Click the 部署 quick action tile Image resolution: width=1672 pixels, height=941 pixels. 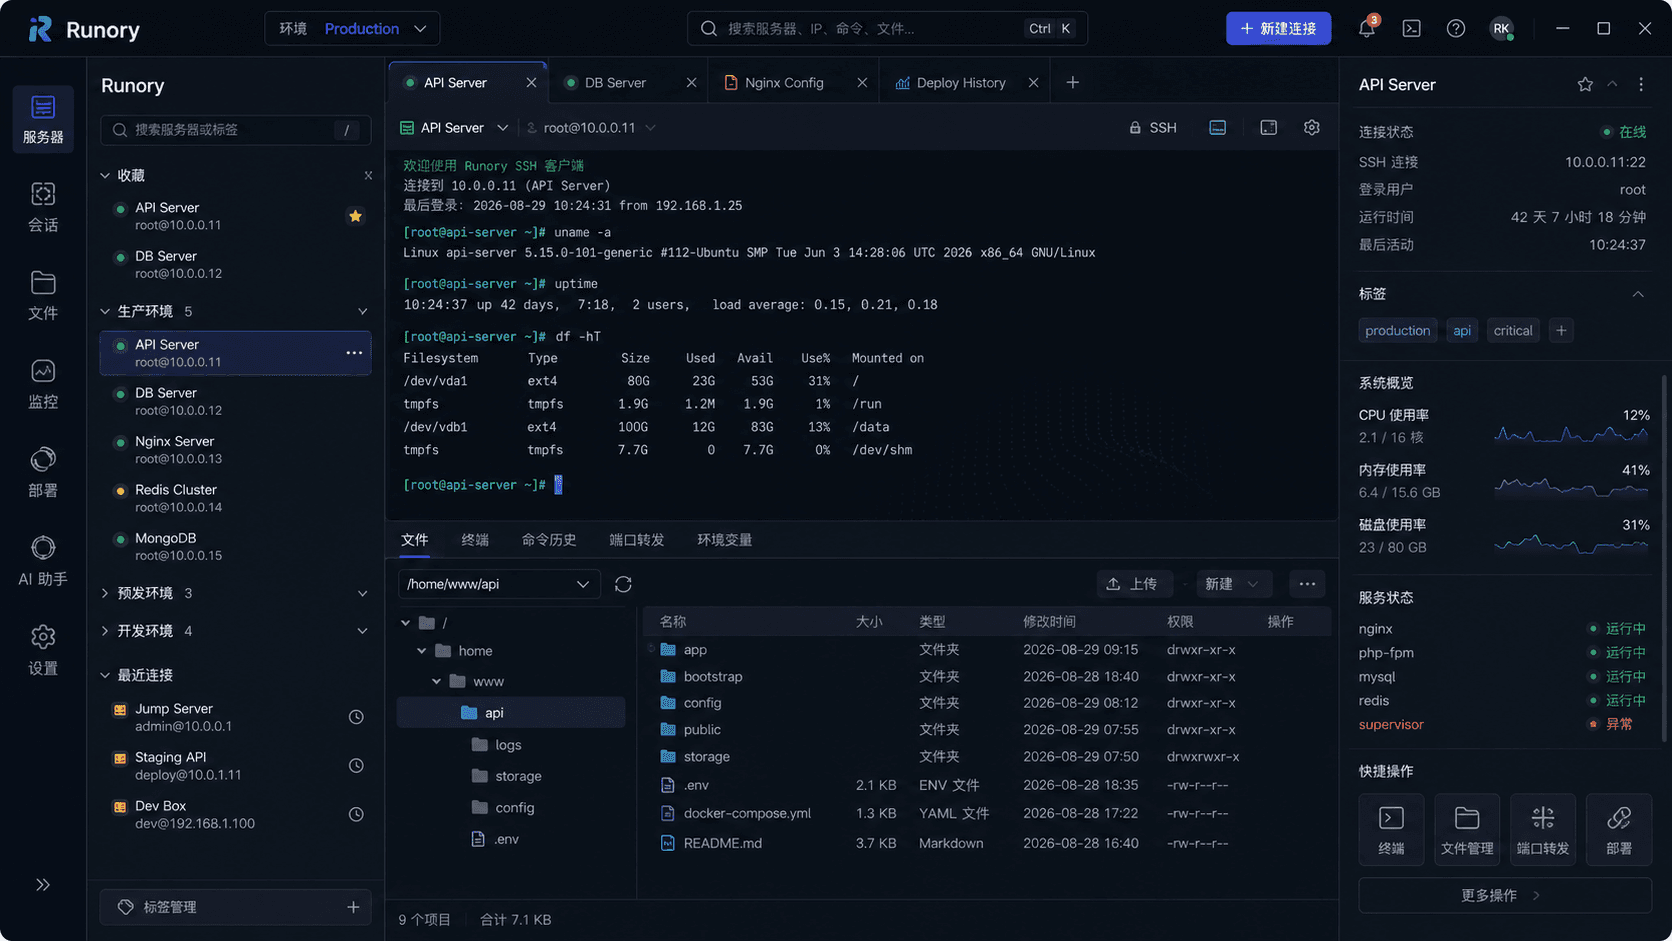tap(1619, 829)
